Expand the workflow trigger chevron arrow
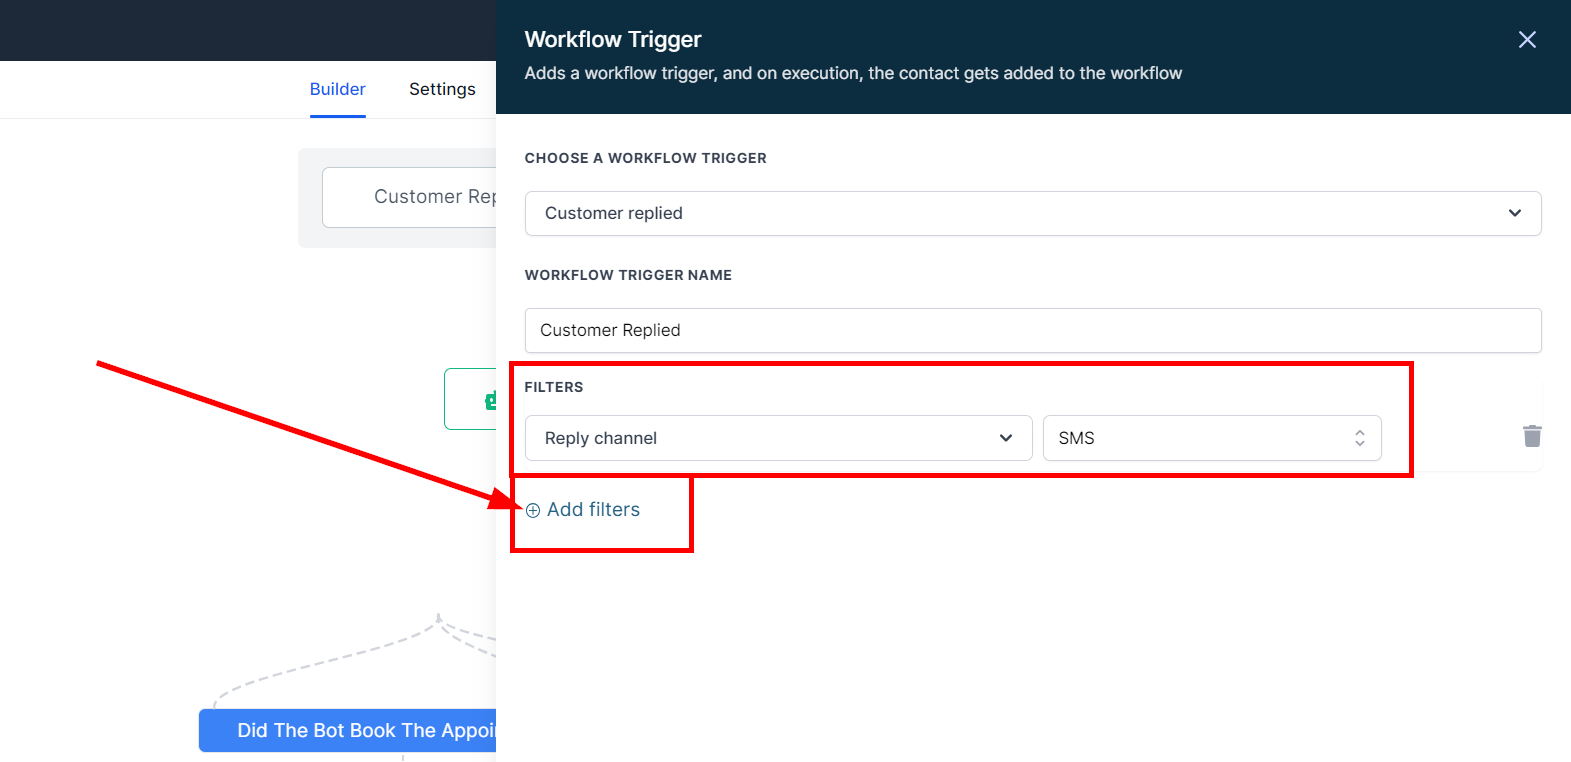The image size is (1571, 762). (x=1514, y=213)
